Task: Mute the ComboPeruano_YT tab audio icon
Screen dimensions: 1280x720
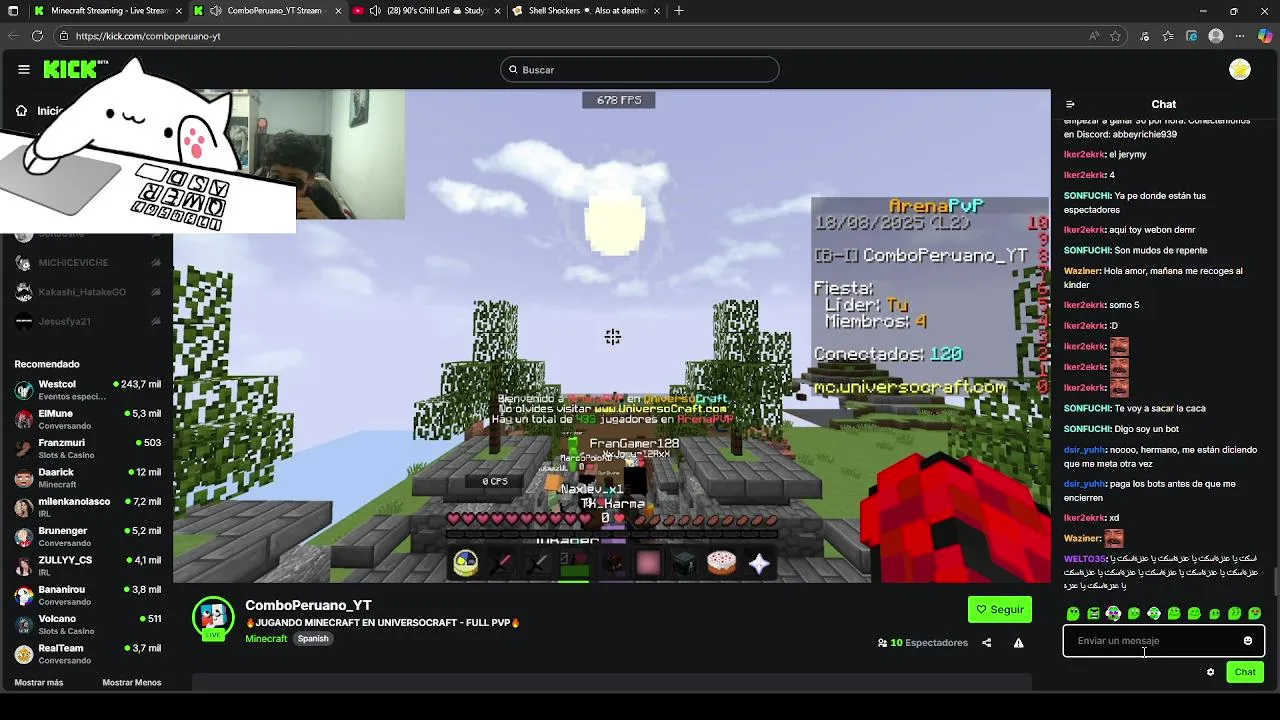Action: point(215,11)
